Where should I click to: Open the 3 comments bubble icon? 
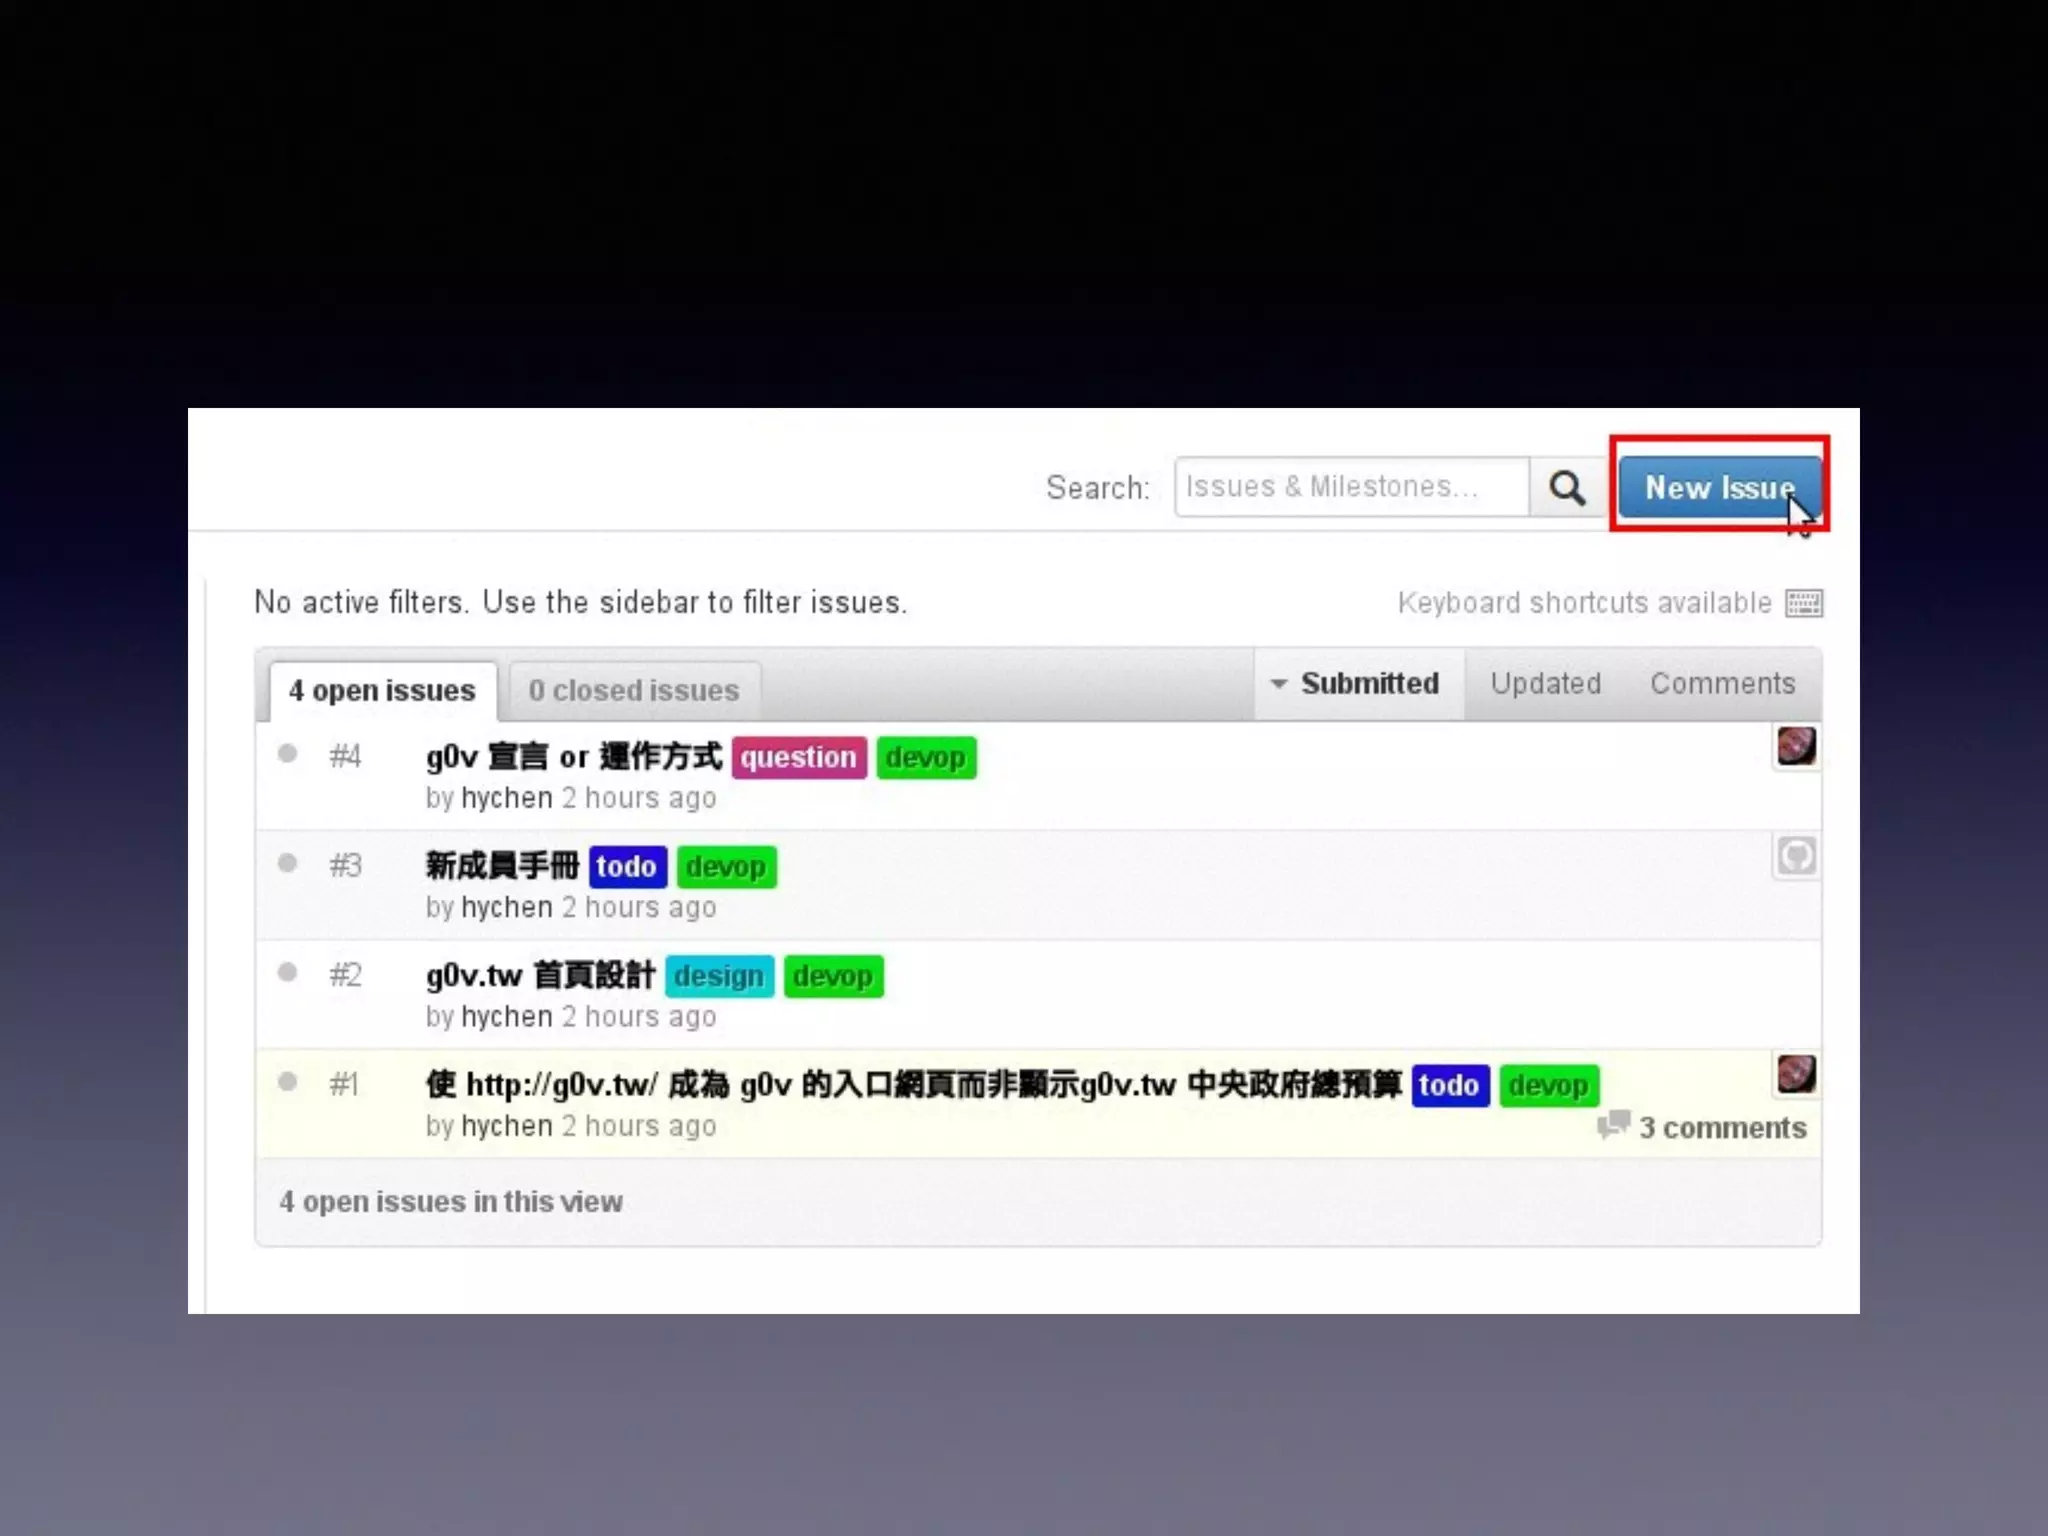click(1613, 1125)
